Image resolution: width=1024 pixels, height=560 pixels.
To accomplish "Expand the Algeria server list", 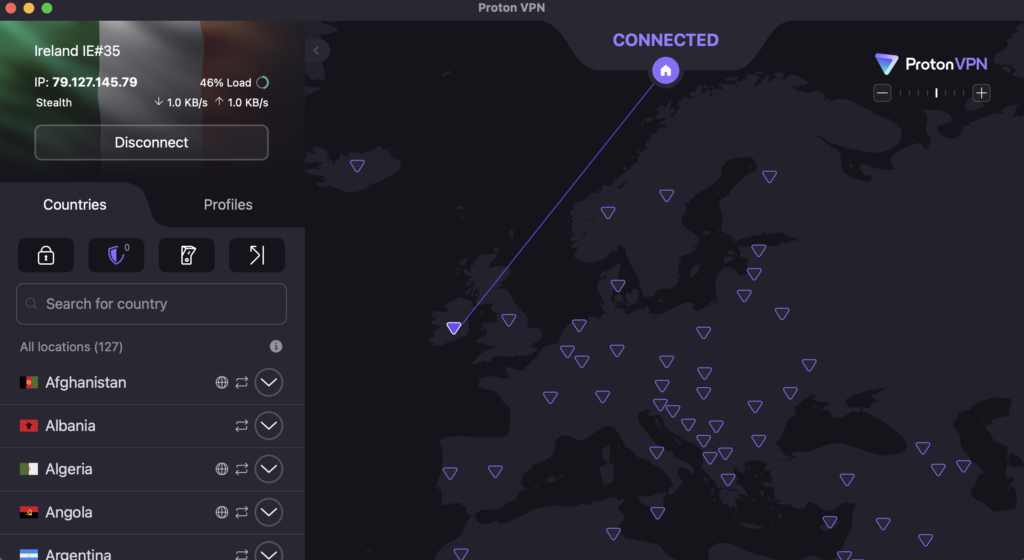I will [268, 469].
